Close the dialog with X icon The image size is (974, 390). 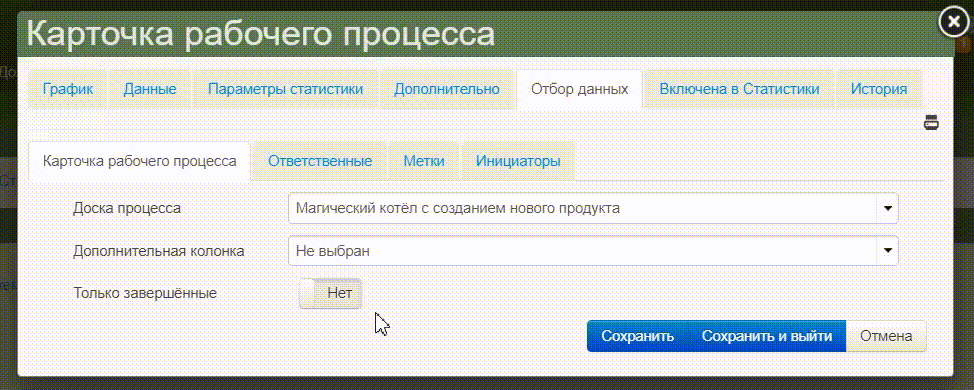point(953,23)
